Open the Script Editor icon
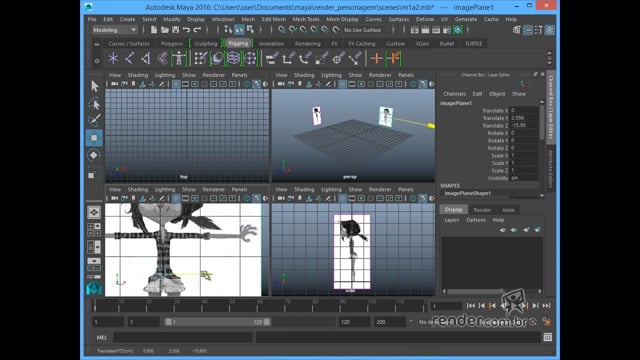This screenshot has height=360, width=640. 548,337
